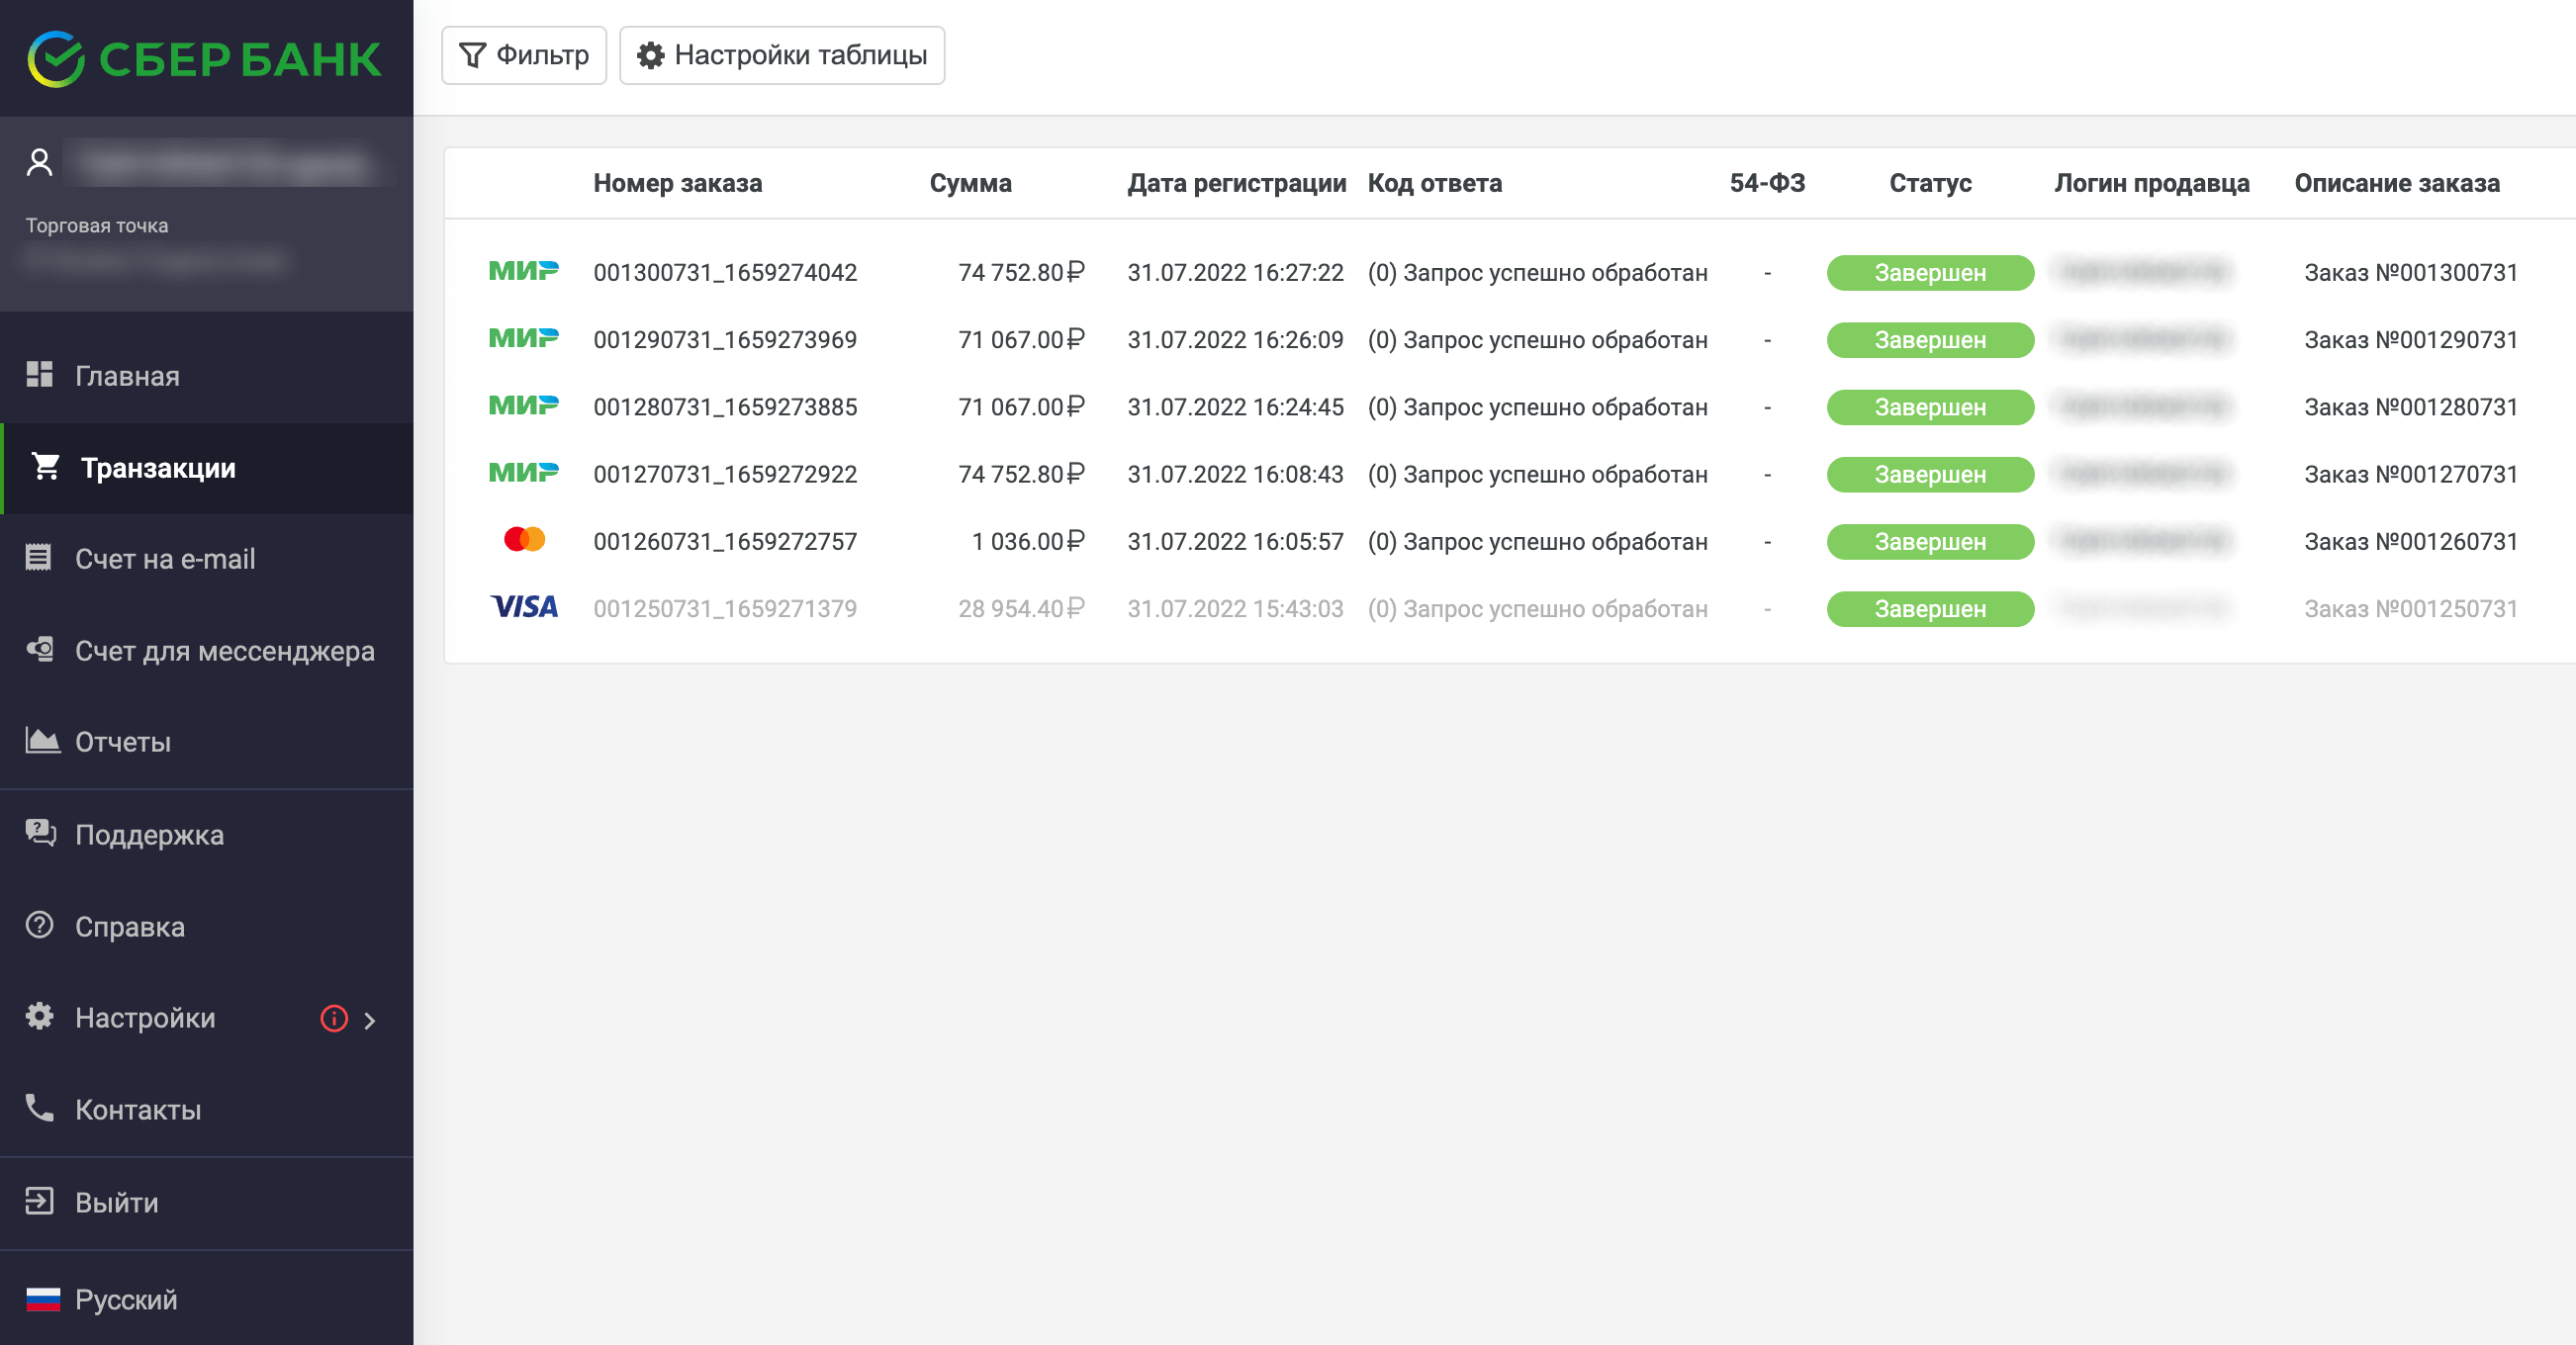Click the Счет для мессенджера icon
2576x1345 pixels.
click(39, 649)
